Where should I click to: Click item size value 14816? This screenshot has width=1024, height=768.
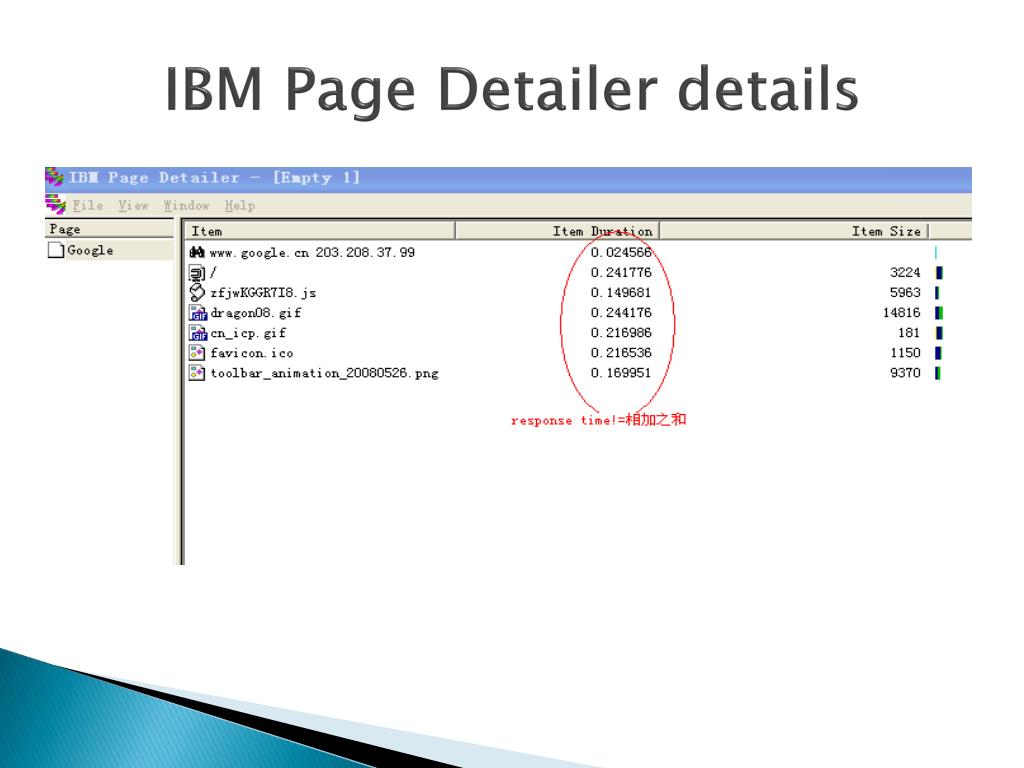click(901, 313)
